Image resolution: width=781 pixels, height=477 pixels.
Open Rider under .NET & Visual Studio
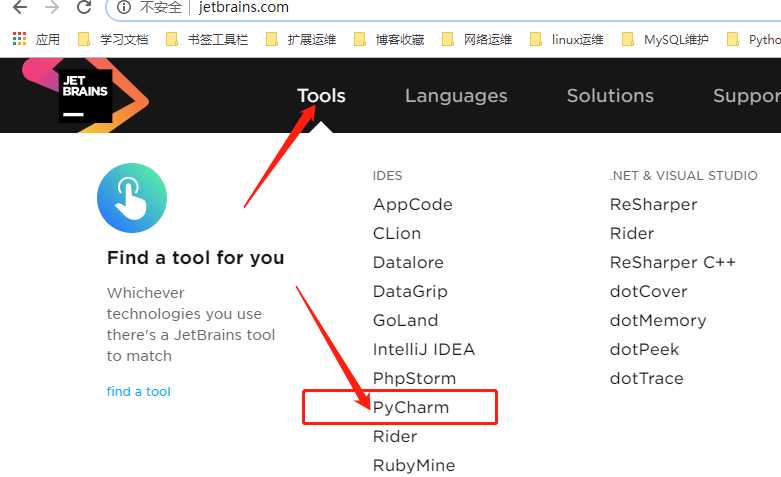(632, 234)
